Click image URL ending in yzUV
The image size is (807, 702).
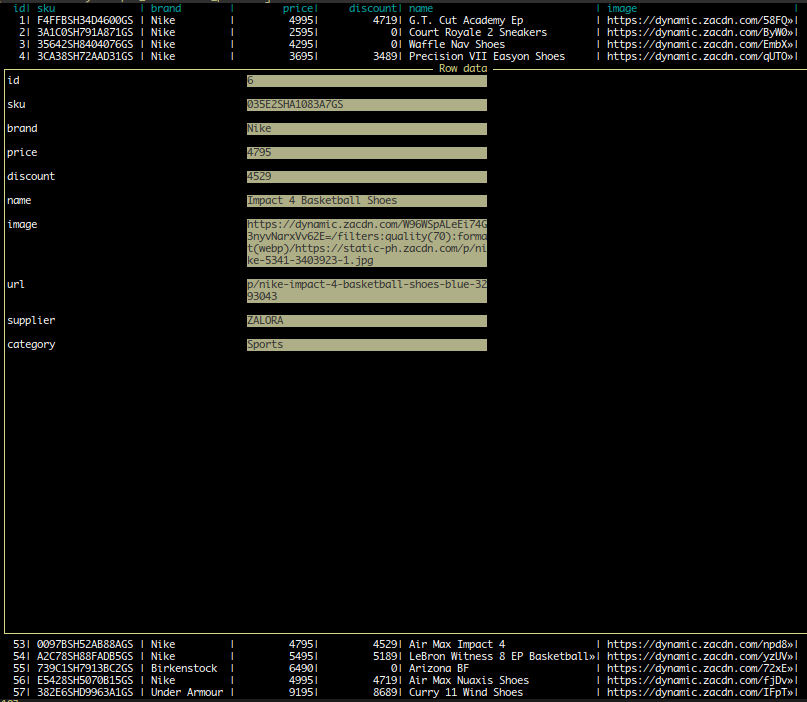(700, 656)
